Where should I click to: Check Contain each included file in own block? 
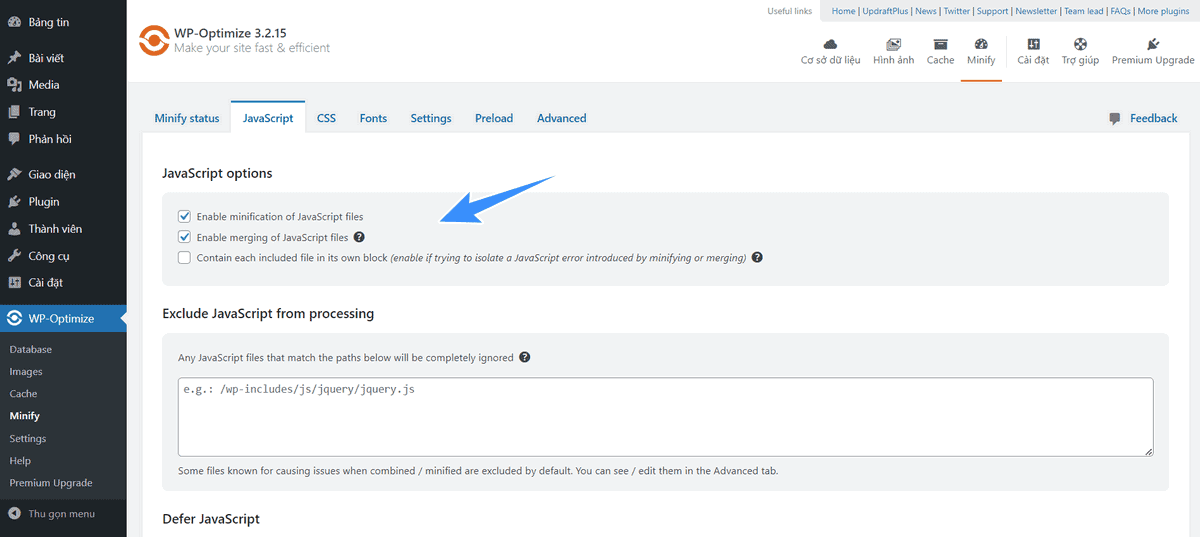pos(184,258)
